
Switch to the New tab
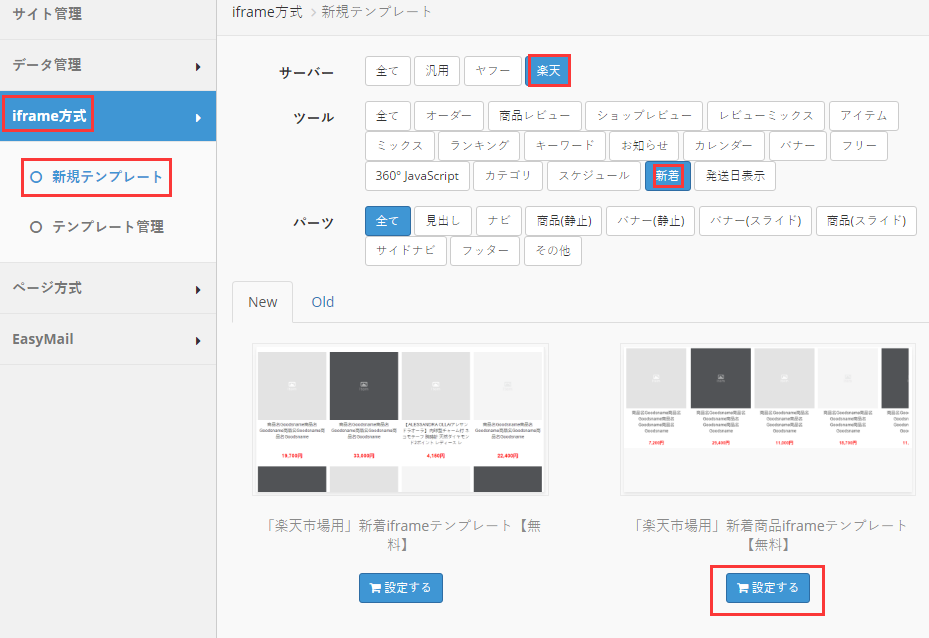263,302
